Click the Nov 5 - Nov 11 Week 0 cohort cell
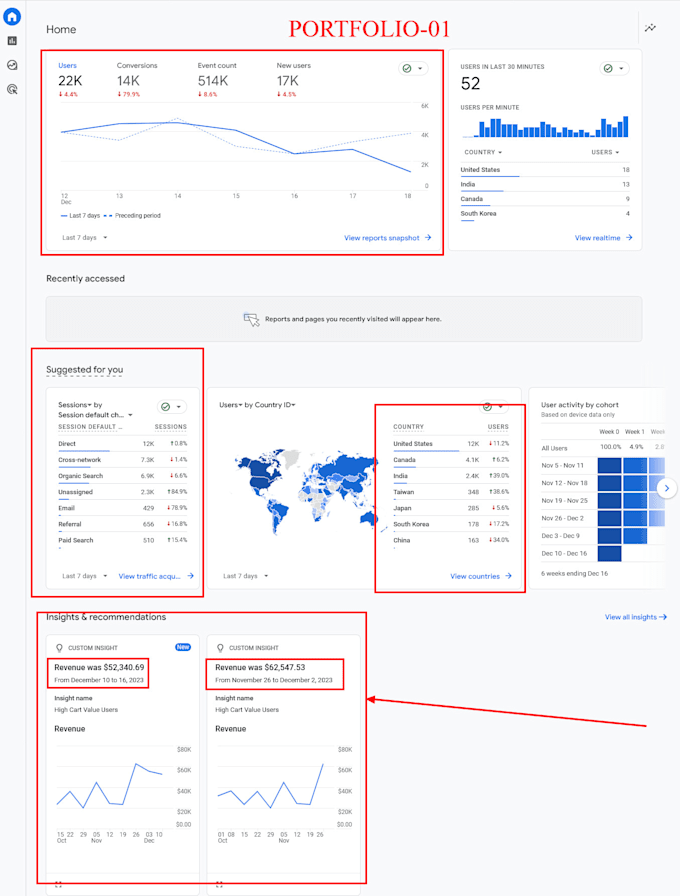Screen dimensions: 680x896 coord(609,465)
